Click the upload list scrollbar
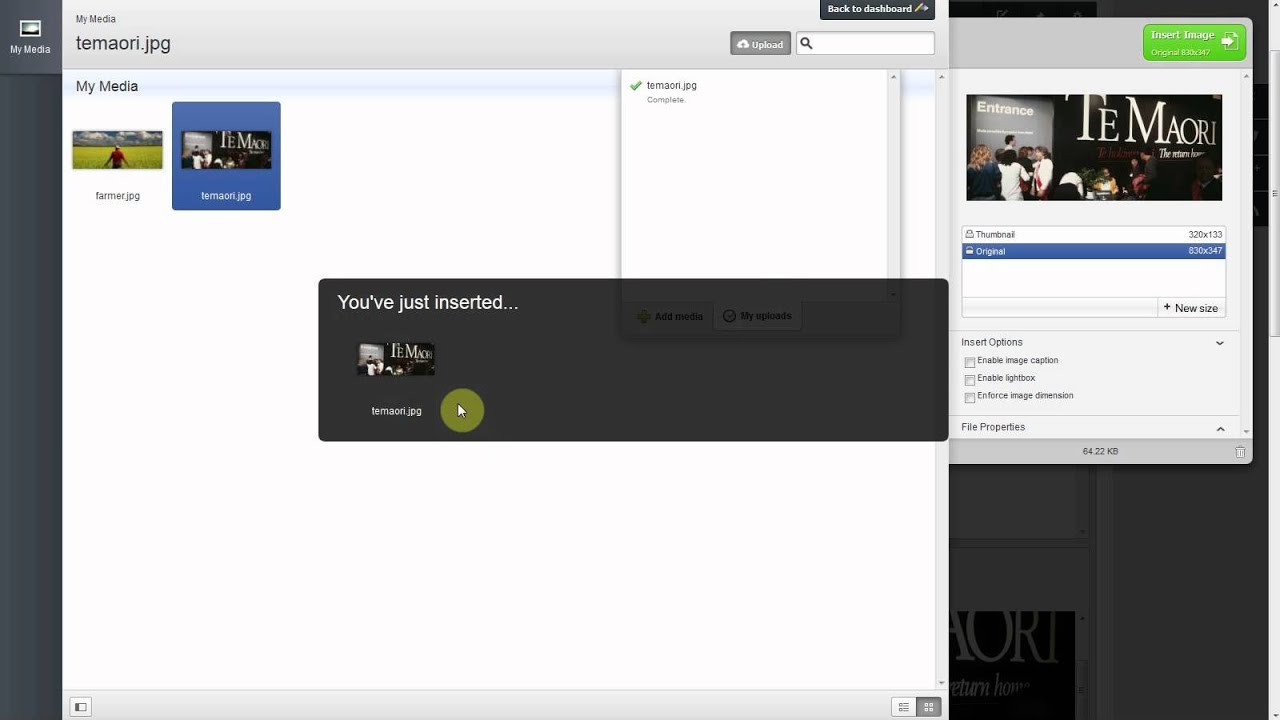The width and height of the screenshot is (1280, 720). coord(893,185)
